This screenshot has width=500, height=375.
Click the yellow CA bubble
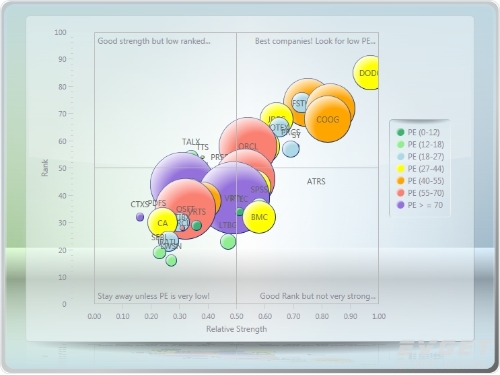pyautogui.click(x=162, y=223)
